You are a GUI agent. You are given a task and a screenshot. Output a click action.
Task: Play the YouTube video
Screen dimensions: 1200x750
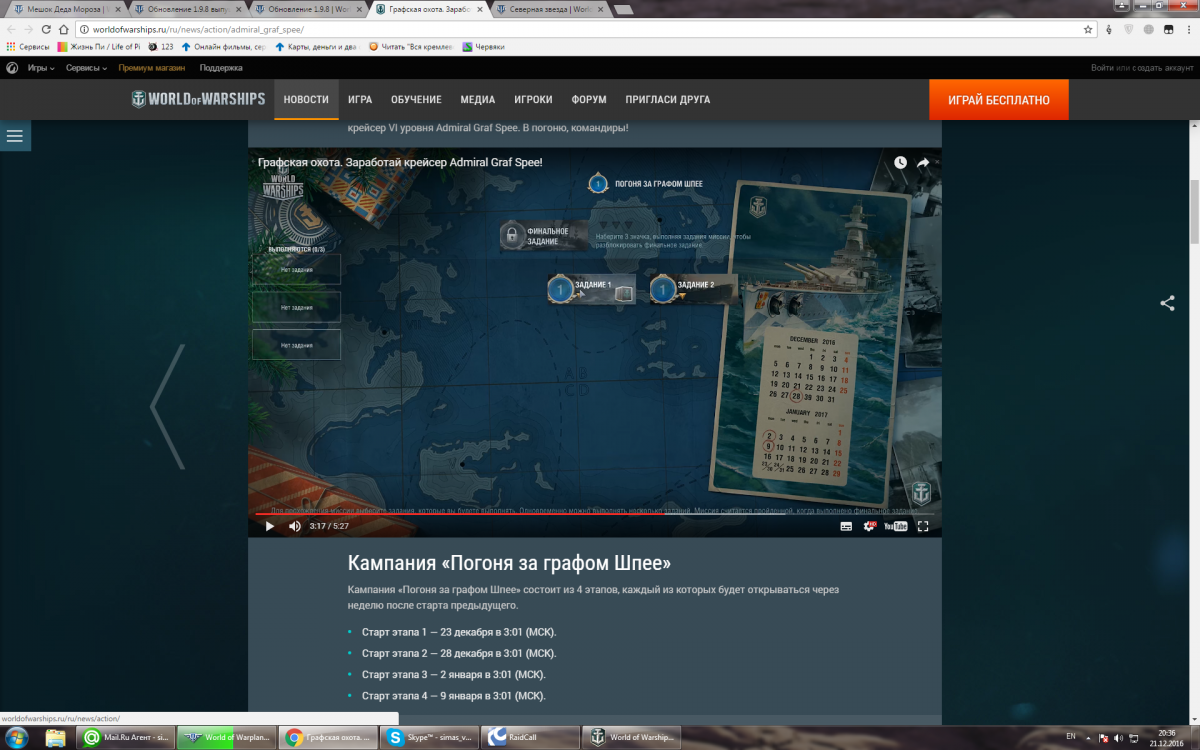(x=269, y=526)
